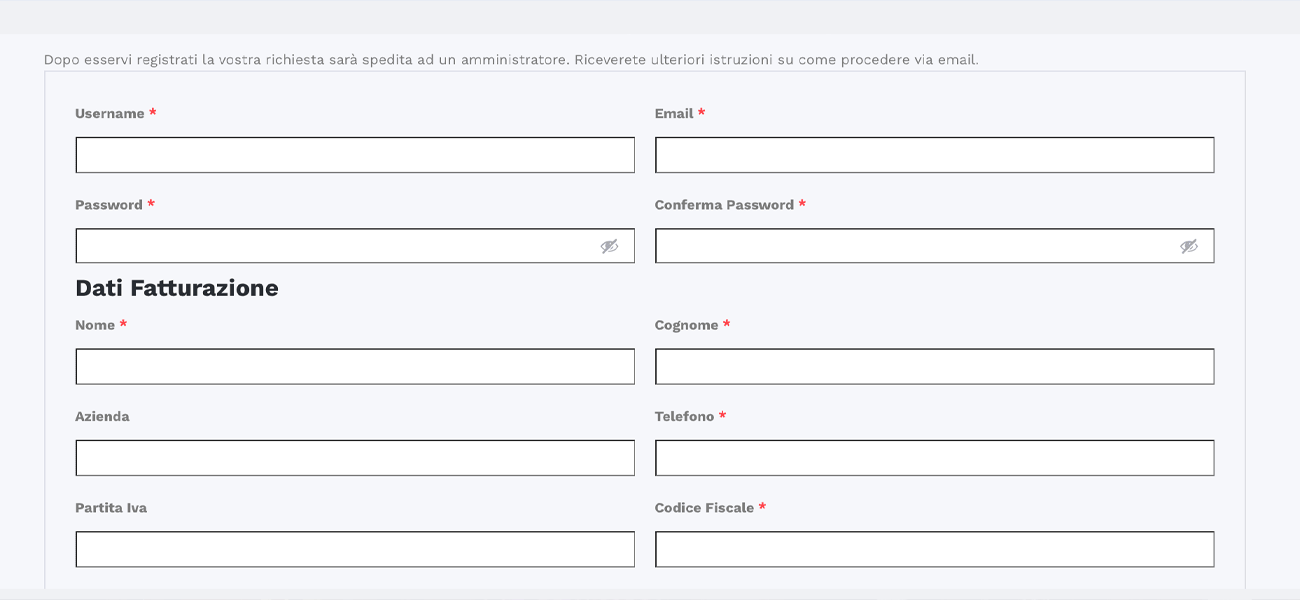Click the 'Email' label text

click(674, 114)
